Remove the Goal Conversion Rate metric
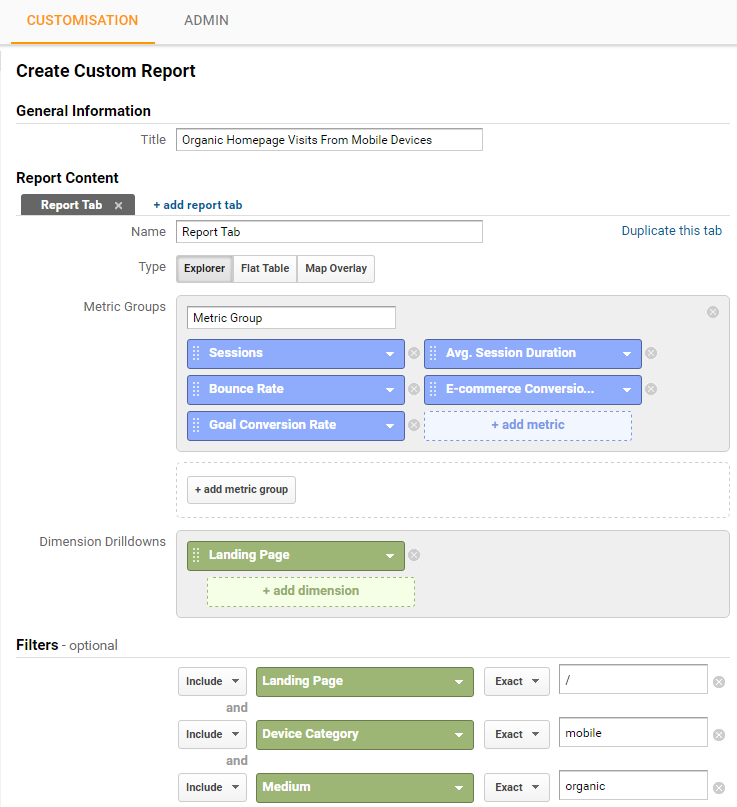The width and height of the screenshot is (737, 807). pos(414,425)
